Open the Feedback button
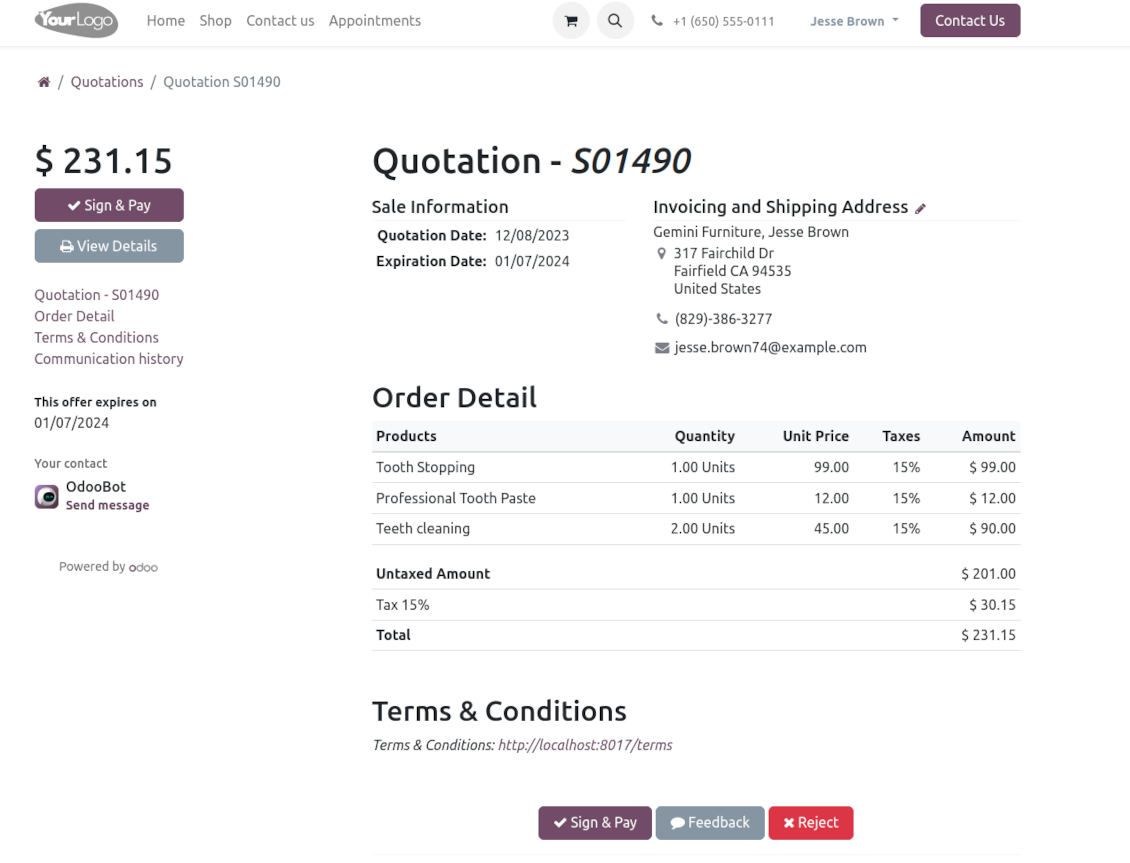This screenshot has width=1130, height=863. point(710,823)
